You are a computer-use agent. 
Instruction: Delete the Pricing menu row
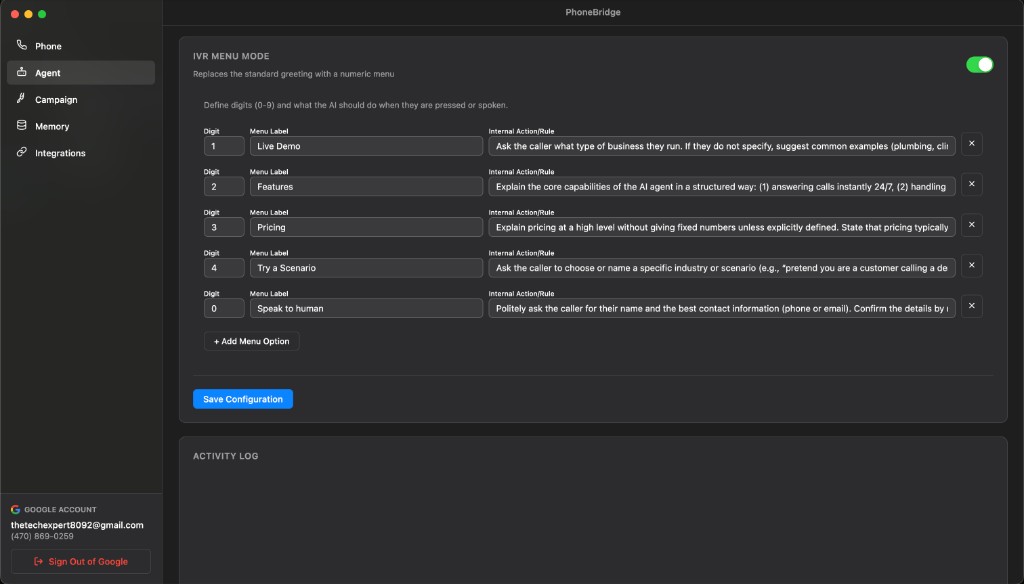972,225
